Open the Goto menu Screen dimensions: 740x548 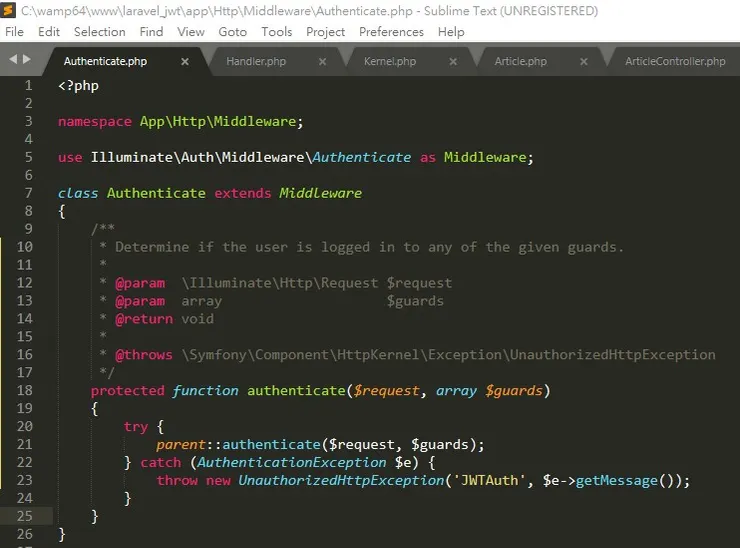pyautogui.click(x=233, y=32)
